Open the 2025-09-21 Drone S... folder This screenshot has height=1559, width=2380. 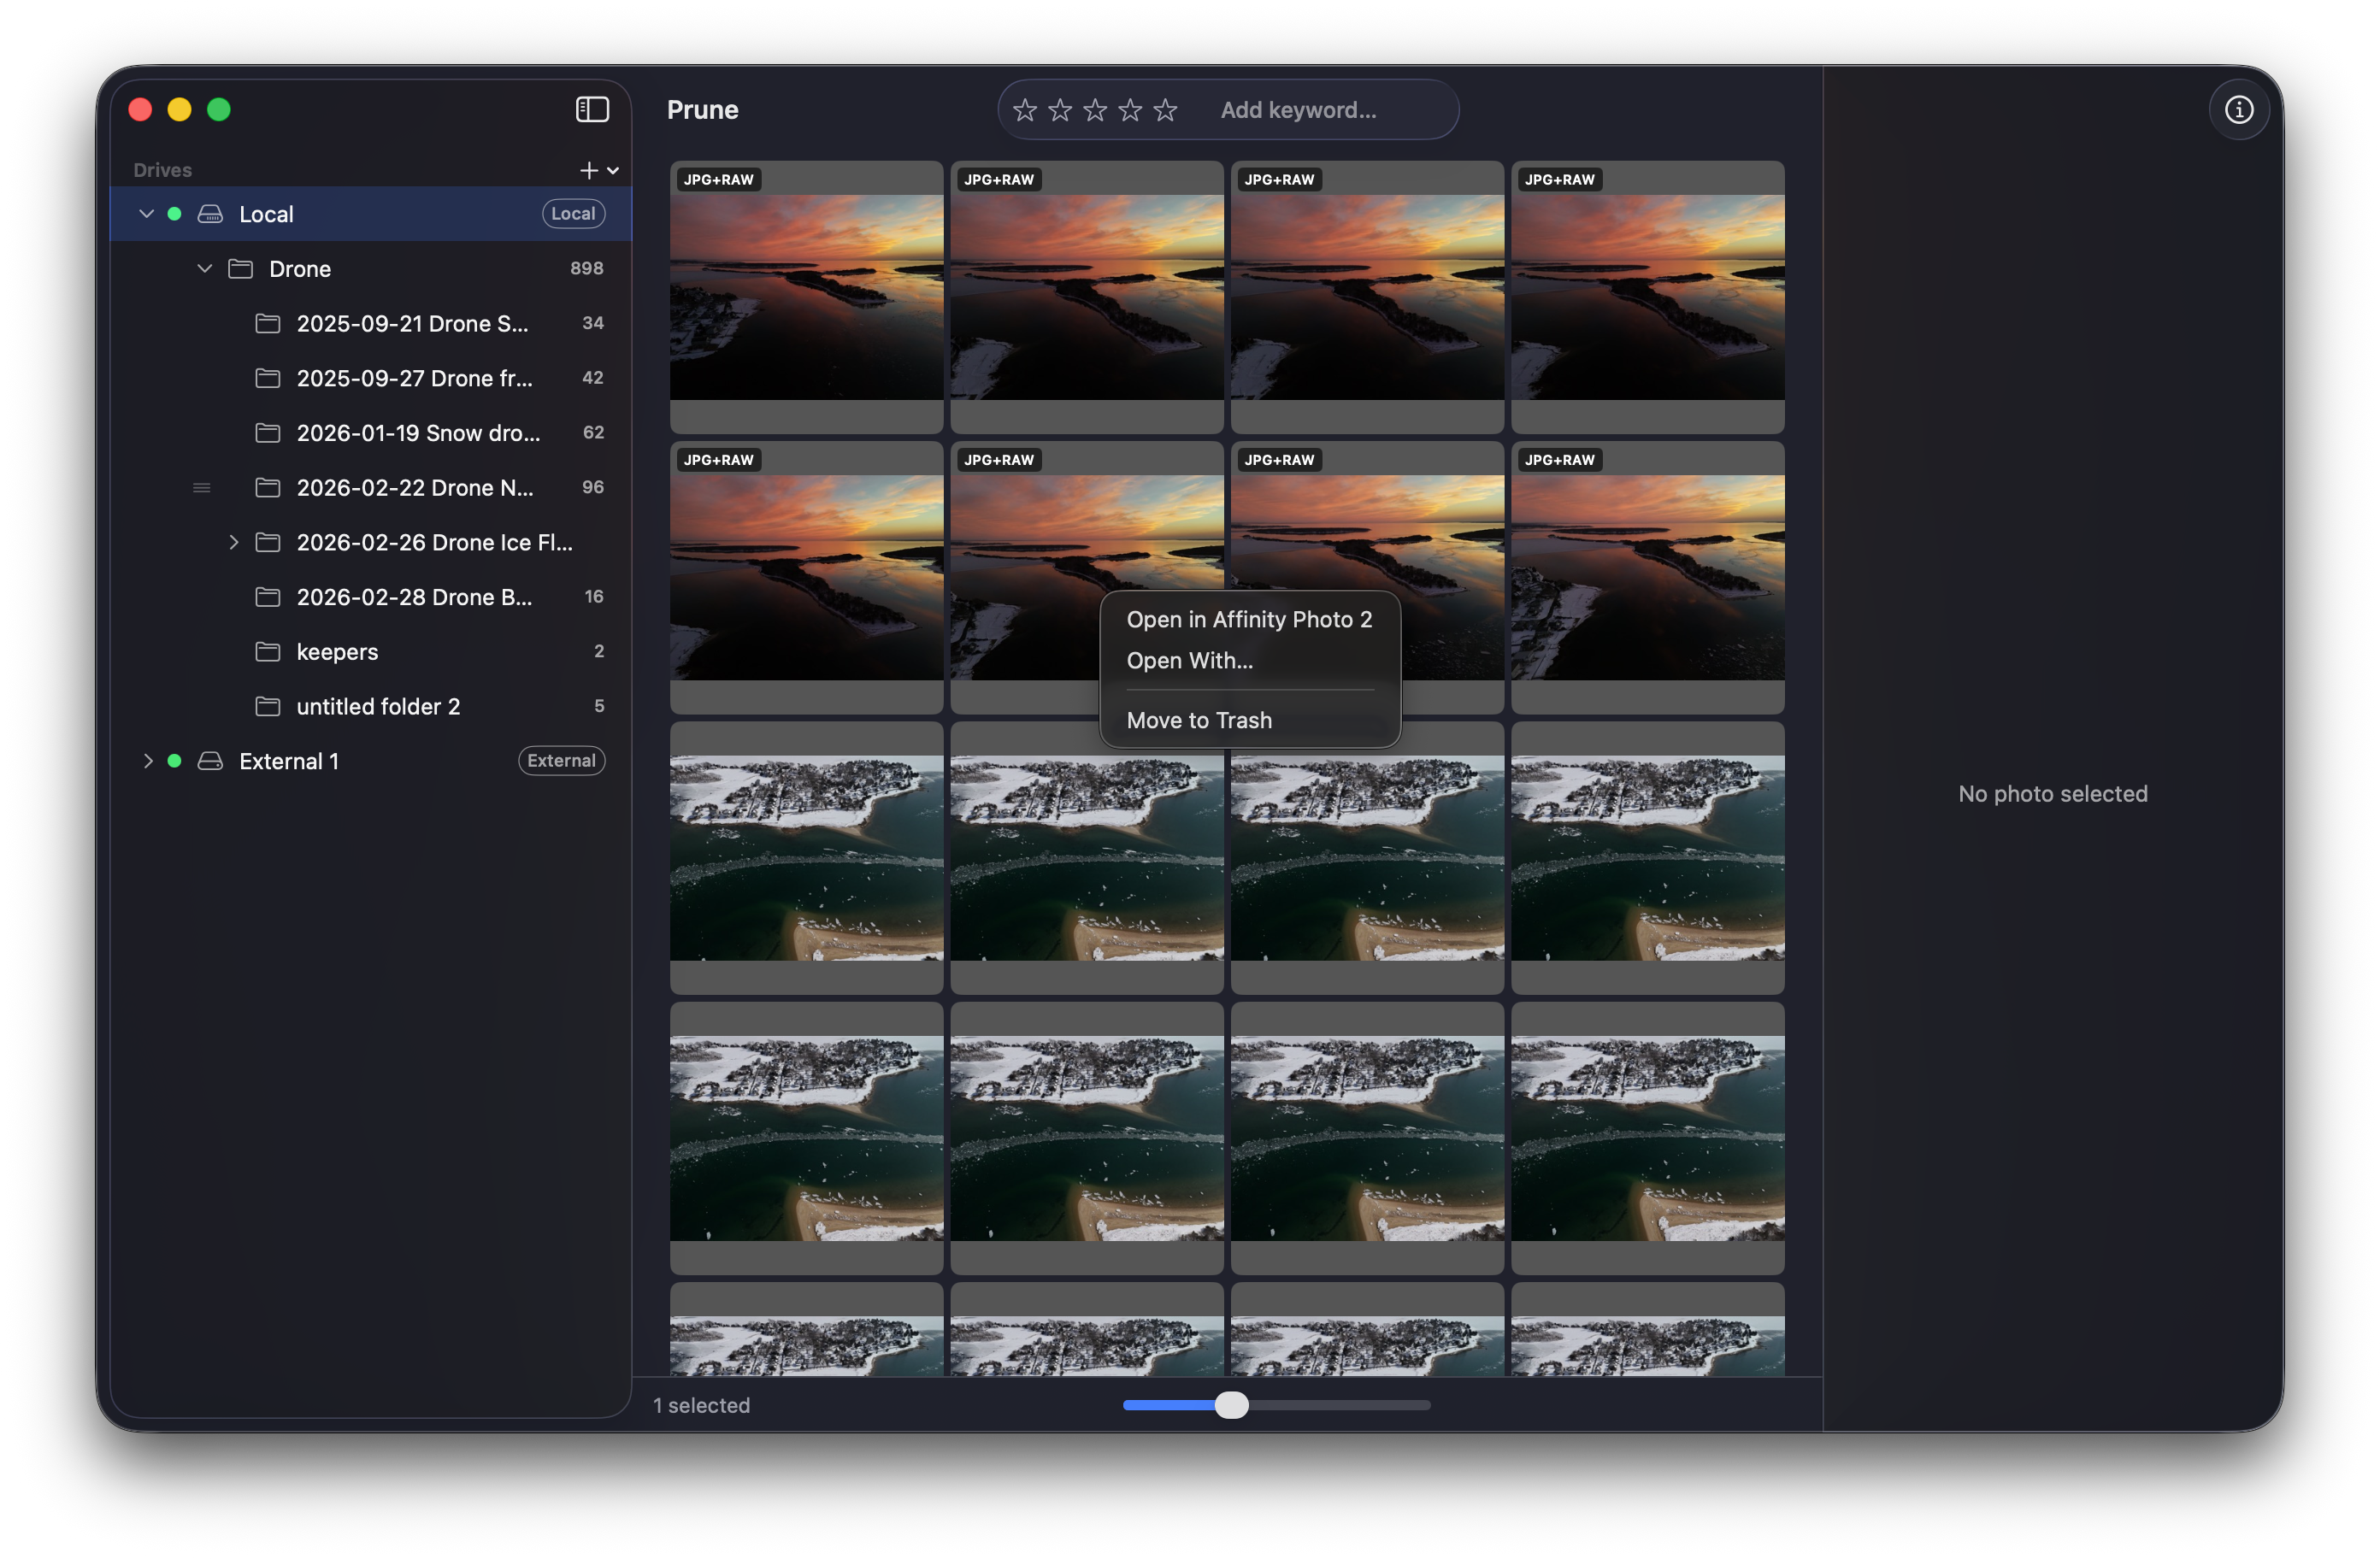(412, 323)
